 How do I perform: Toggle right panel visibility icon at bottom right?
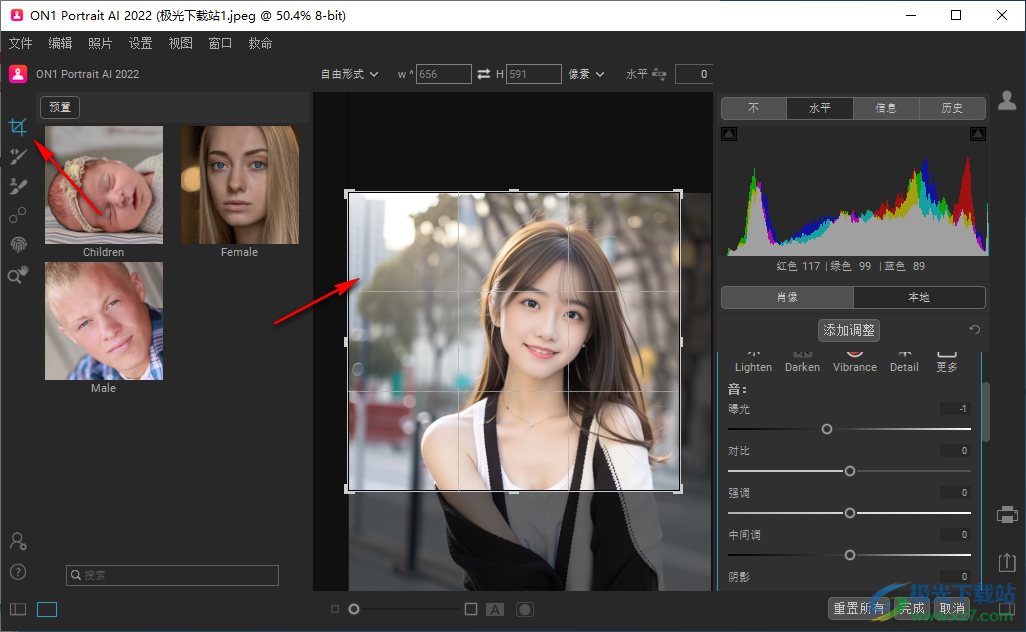(1008, 609)
